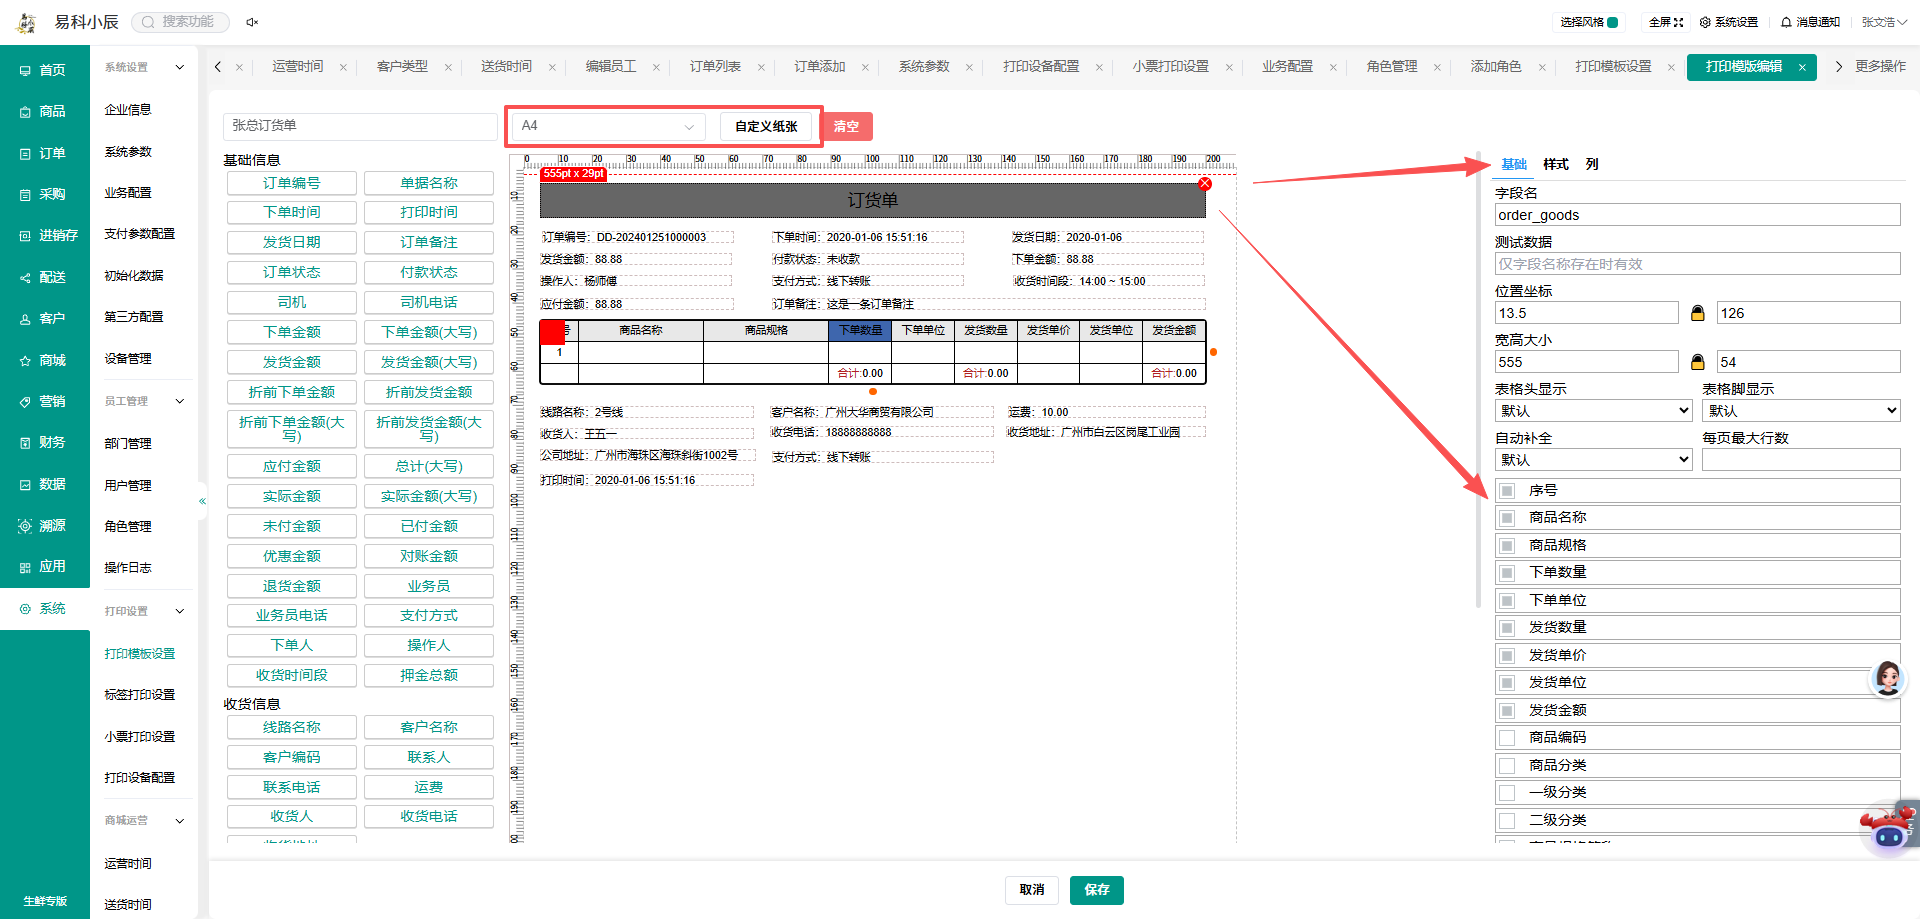
Task: Open the 客户 customer sidebar icon
Action: tap(25, 319)
